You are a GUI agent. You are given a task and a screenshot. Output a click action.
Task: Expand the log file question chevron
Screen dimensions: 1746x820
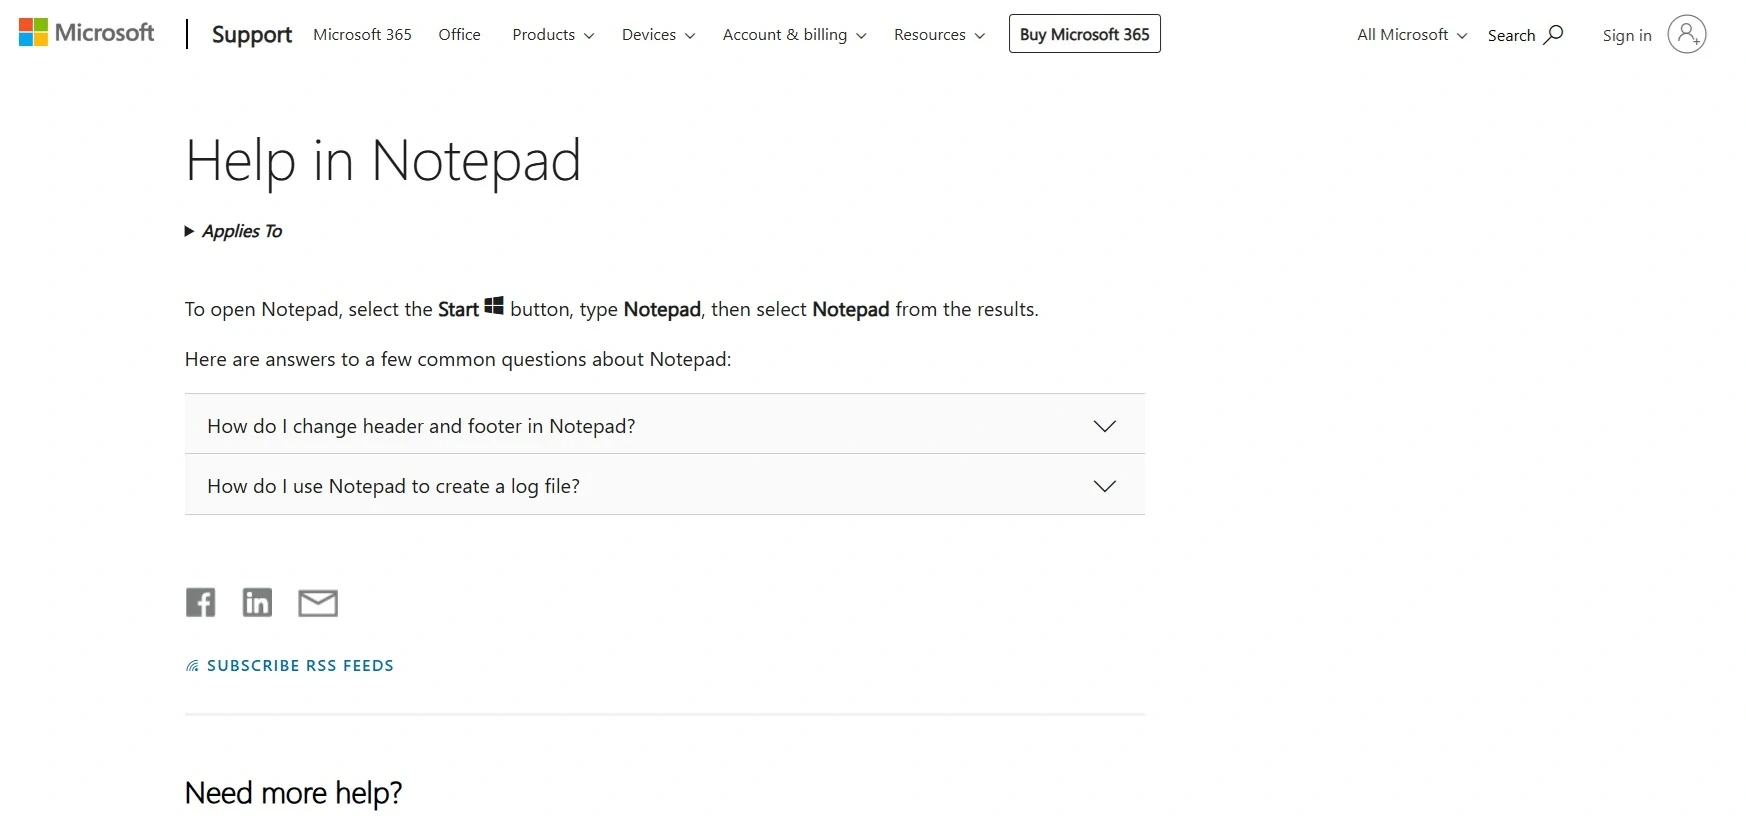pos(1104,486)
